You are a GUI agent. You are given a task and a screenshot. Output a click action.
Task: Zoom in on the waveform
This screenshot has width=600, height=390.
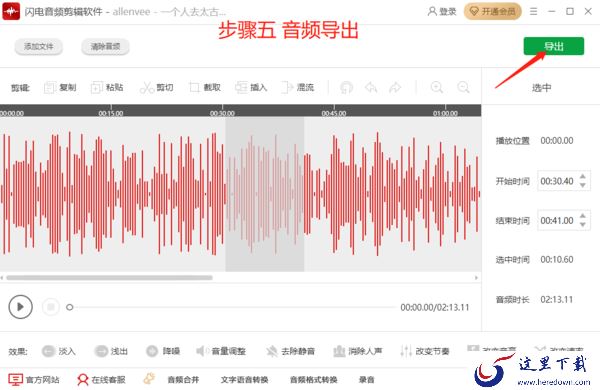[x=437, y=88]
